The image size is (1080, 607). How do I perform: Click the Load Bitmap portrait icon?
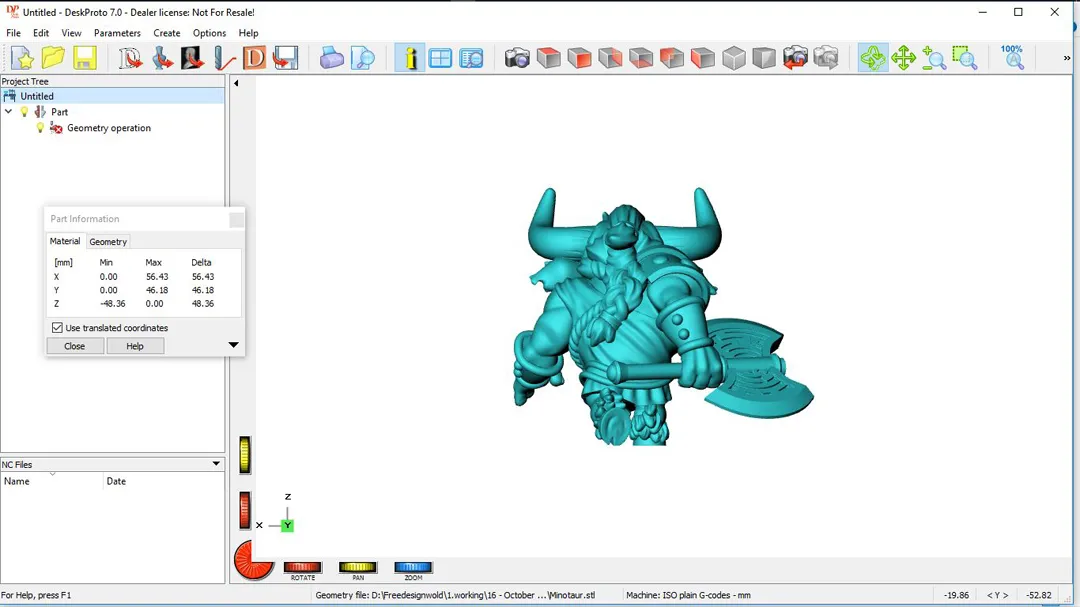[192, 58]
